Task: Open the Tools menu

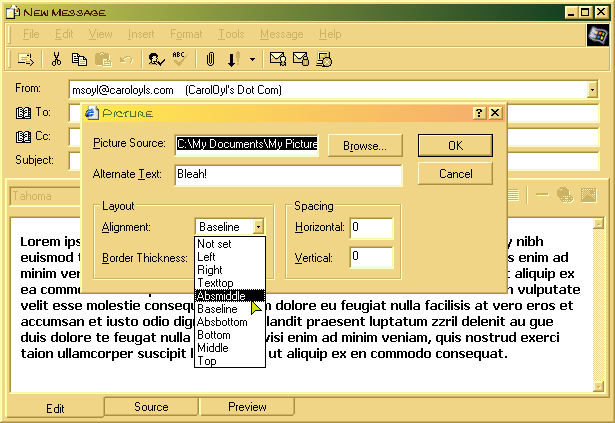Action: pos(231,34)
